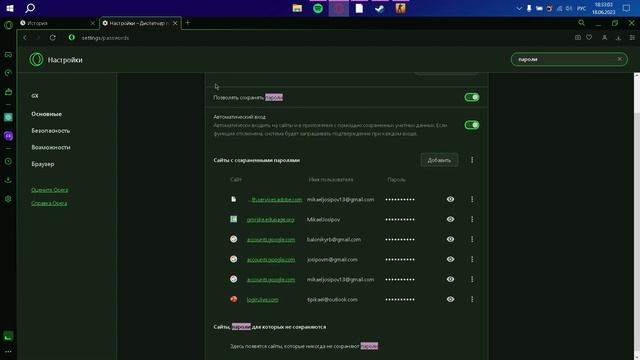640x360 pixels.
Task: Open the GX Cleaner sidebar icon
Action: pos(8,92)
